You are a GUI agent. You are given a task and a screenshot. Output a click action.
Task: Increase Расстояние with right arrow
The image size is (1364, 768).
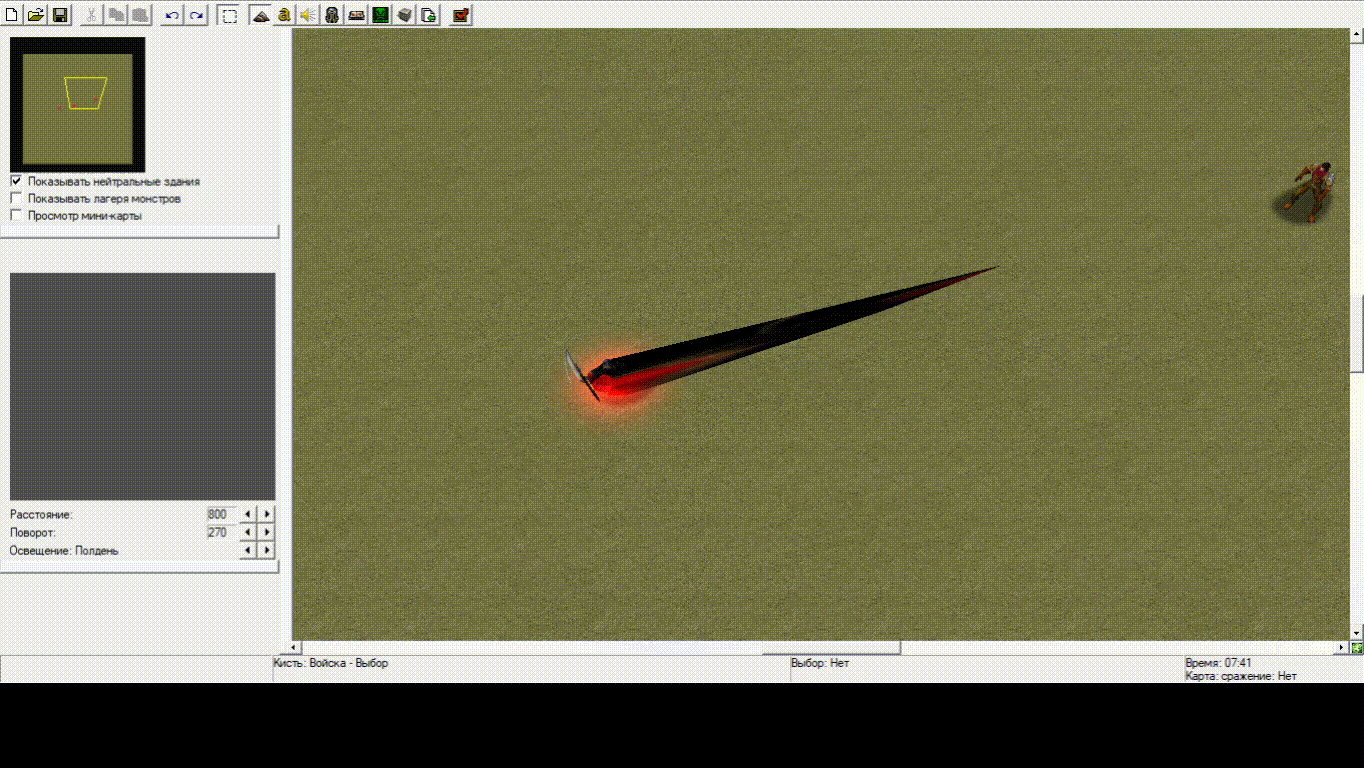[266, 514]
